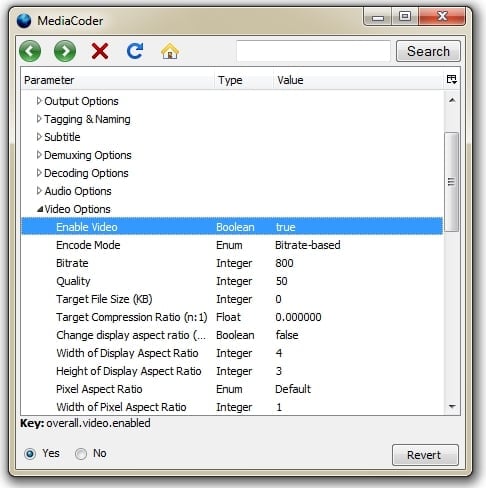This screenshot has width=486, height=488.
Task: Expand the Tagging & Naming node
Action: coord(39,119)
